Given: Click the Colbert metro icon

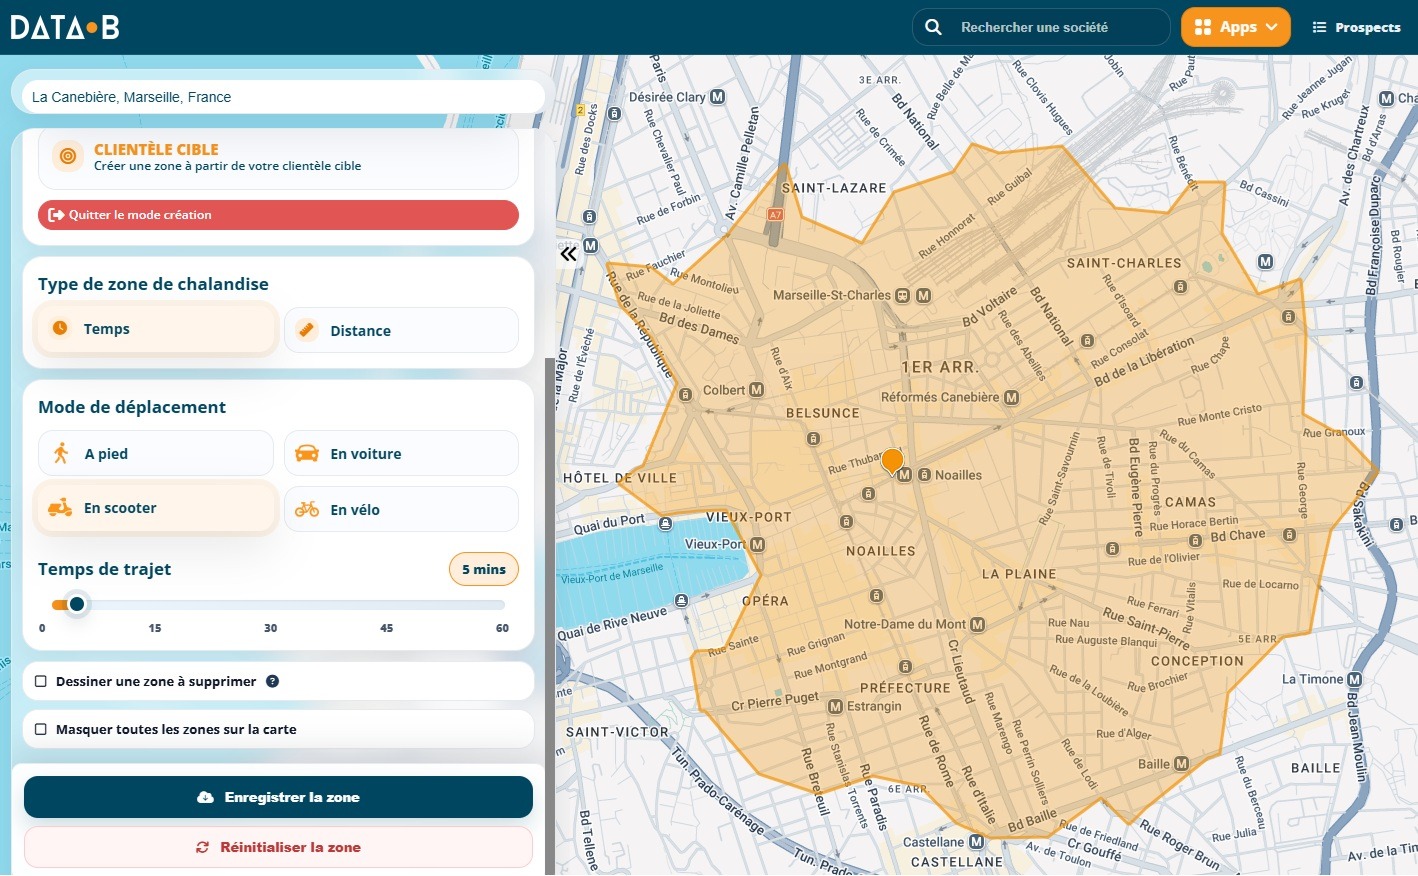Looking at the screenshot, I should 756,390.
